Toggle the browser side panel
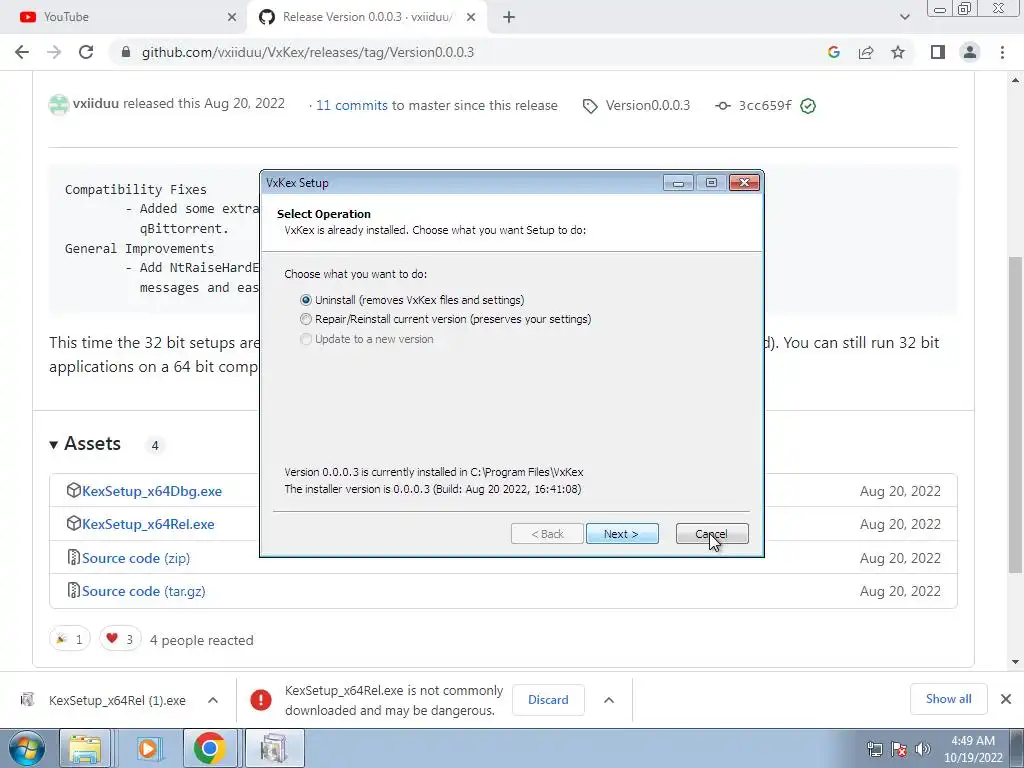Image resolution: width=1024 pixels, height=768 pixels. [x=938, y=52]
